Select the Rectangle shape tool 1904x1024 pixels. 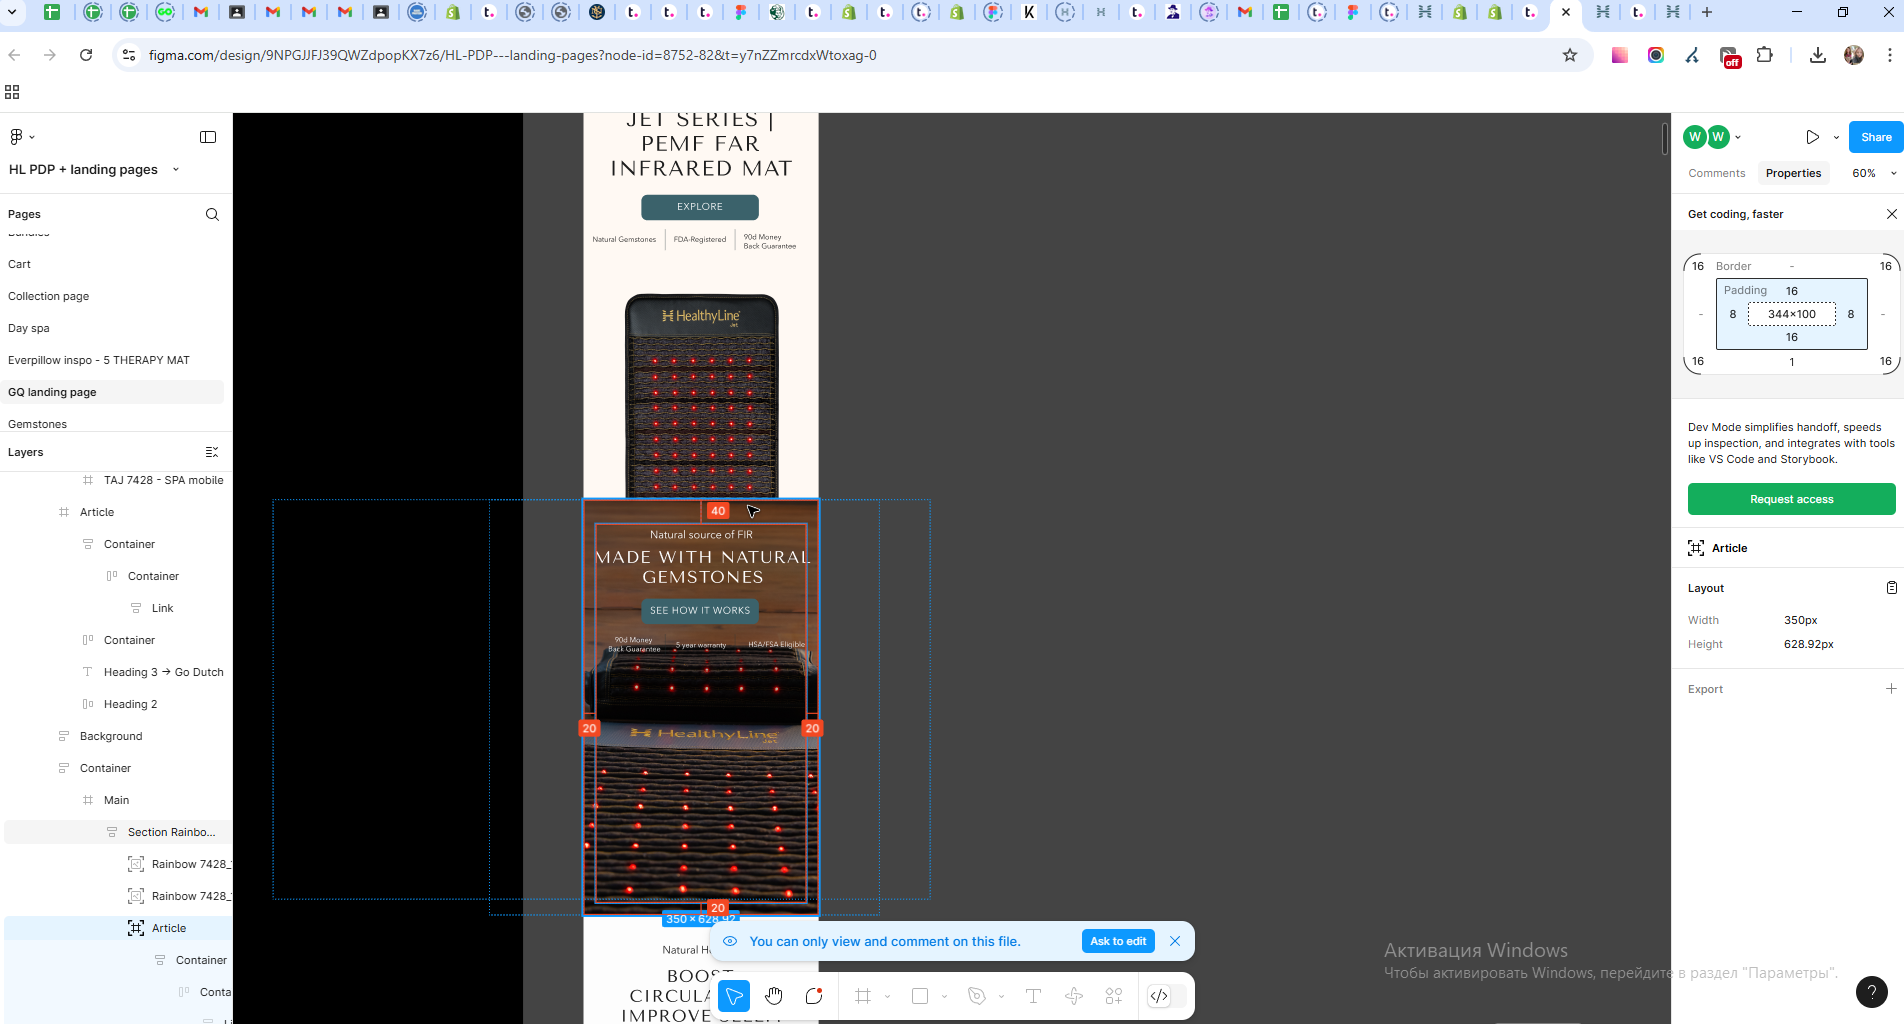tap(920, 996)
